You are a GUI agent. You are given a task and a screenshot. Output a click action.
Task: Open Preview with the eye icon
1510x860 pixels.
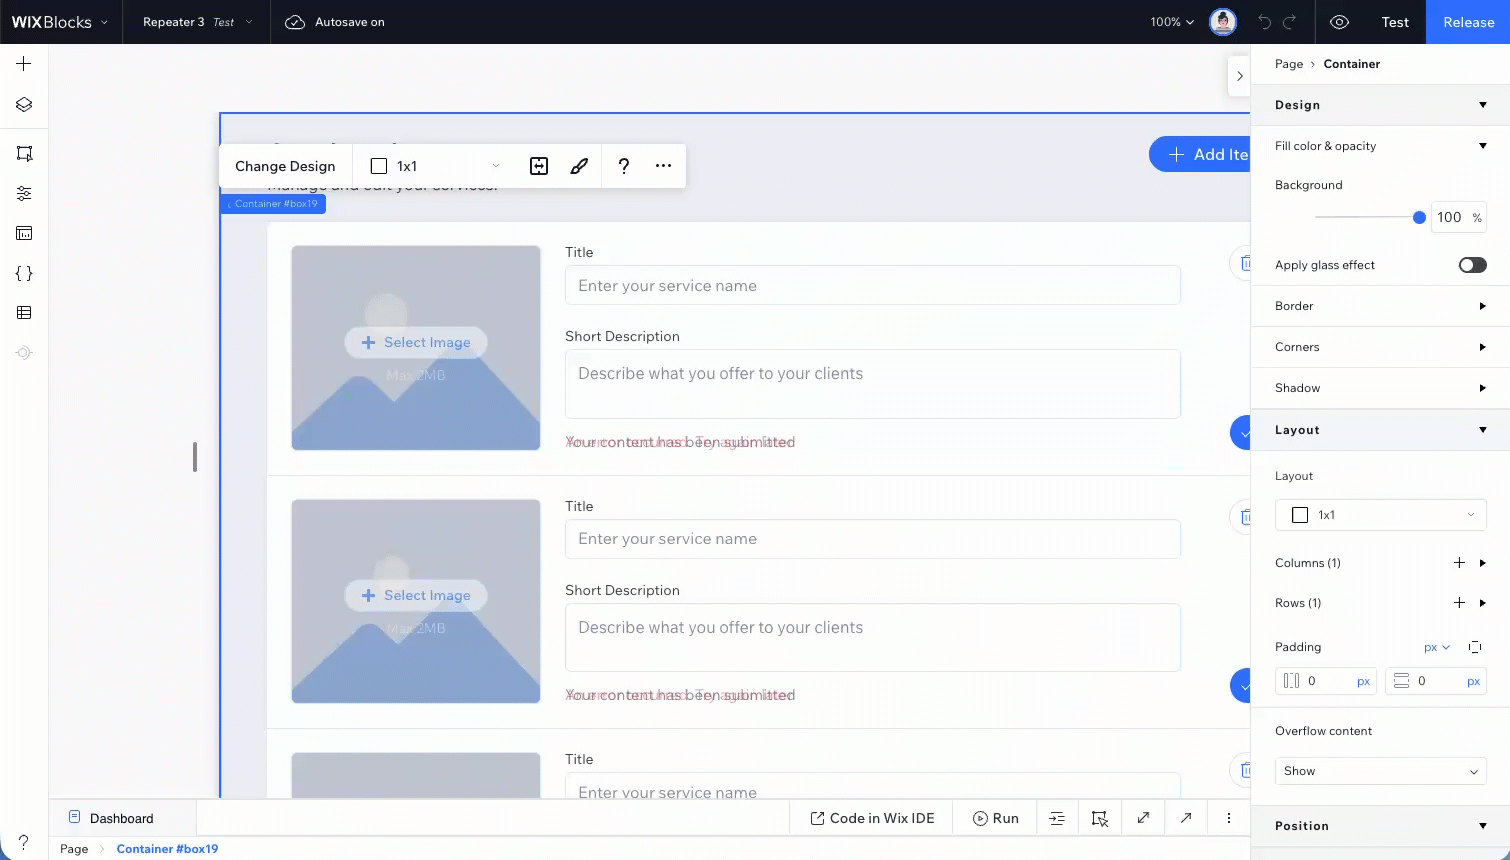[x=1340, y=22]
